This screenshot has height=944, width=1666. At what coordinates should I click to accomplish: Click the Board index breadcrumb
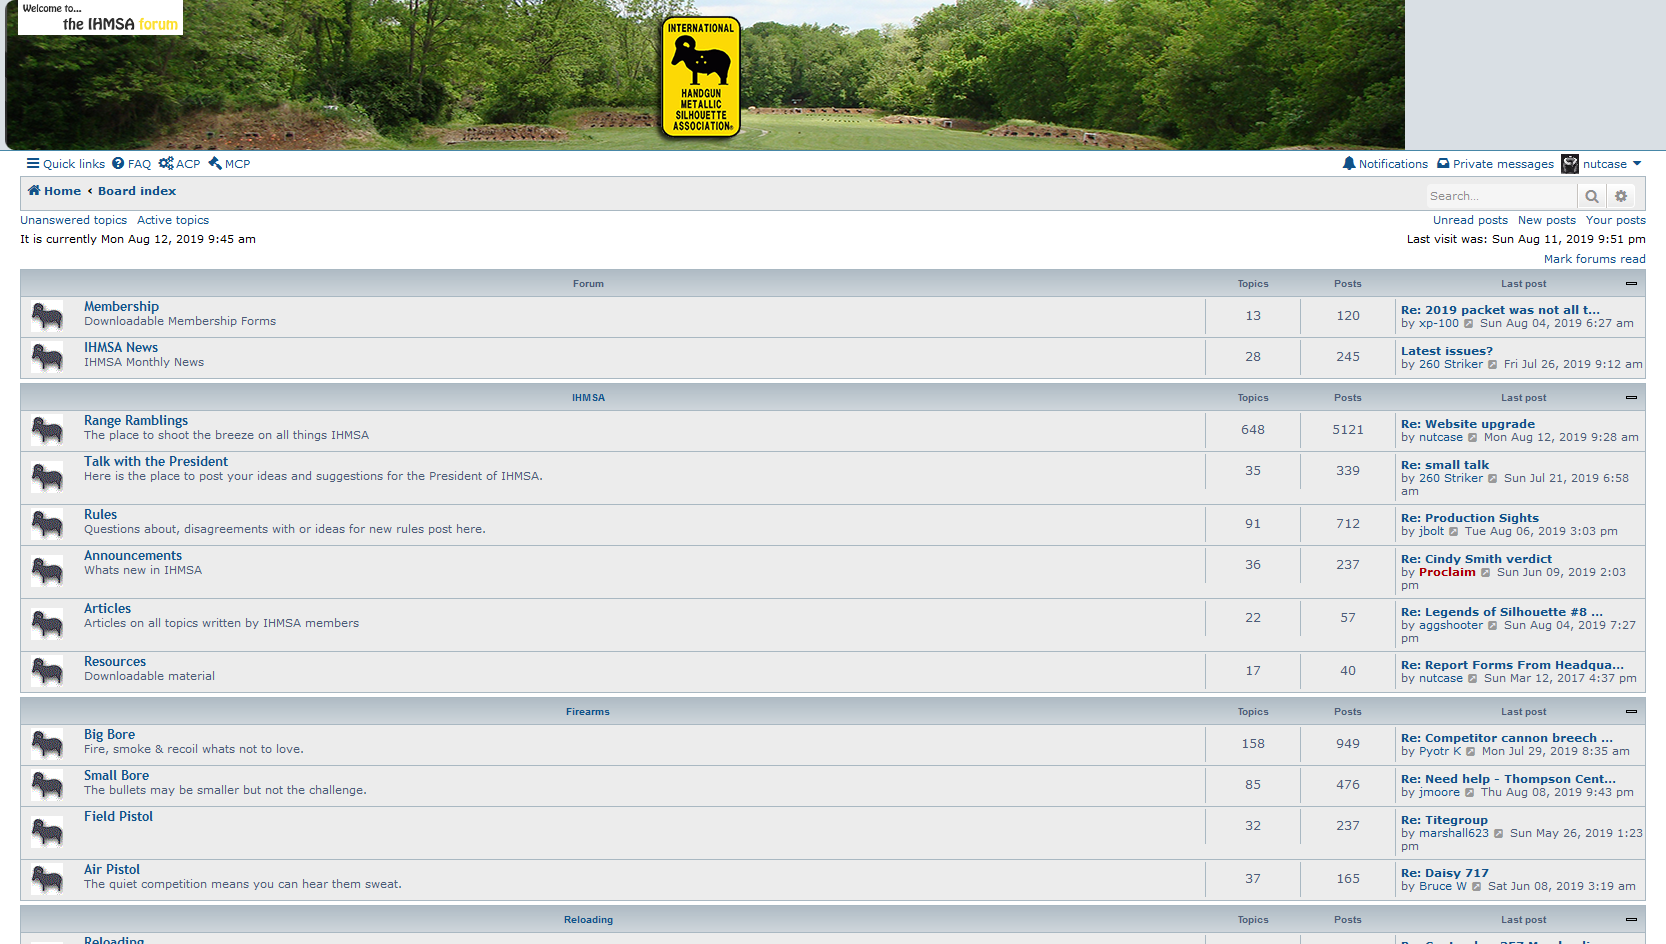point(137,191)
